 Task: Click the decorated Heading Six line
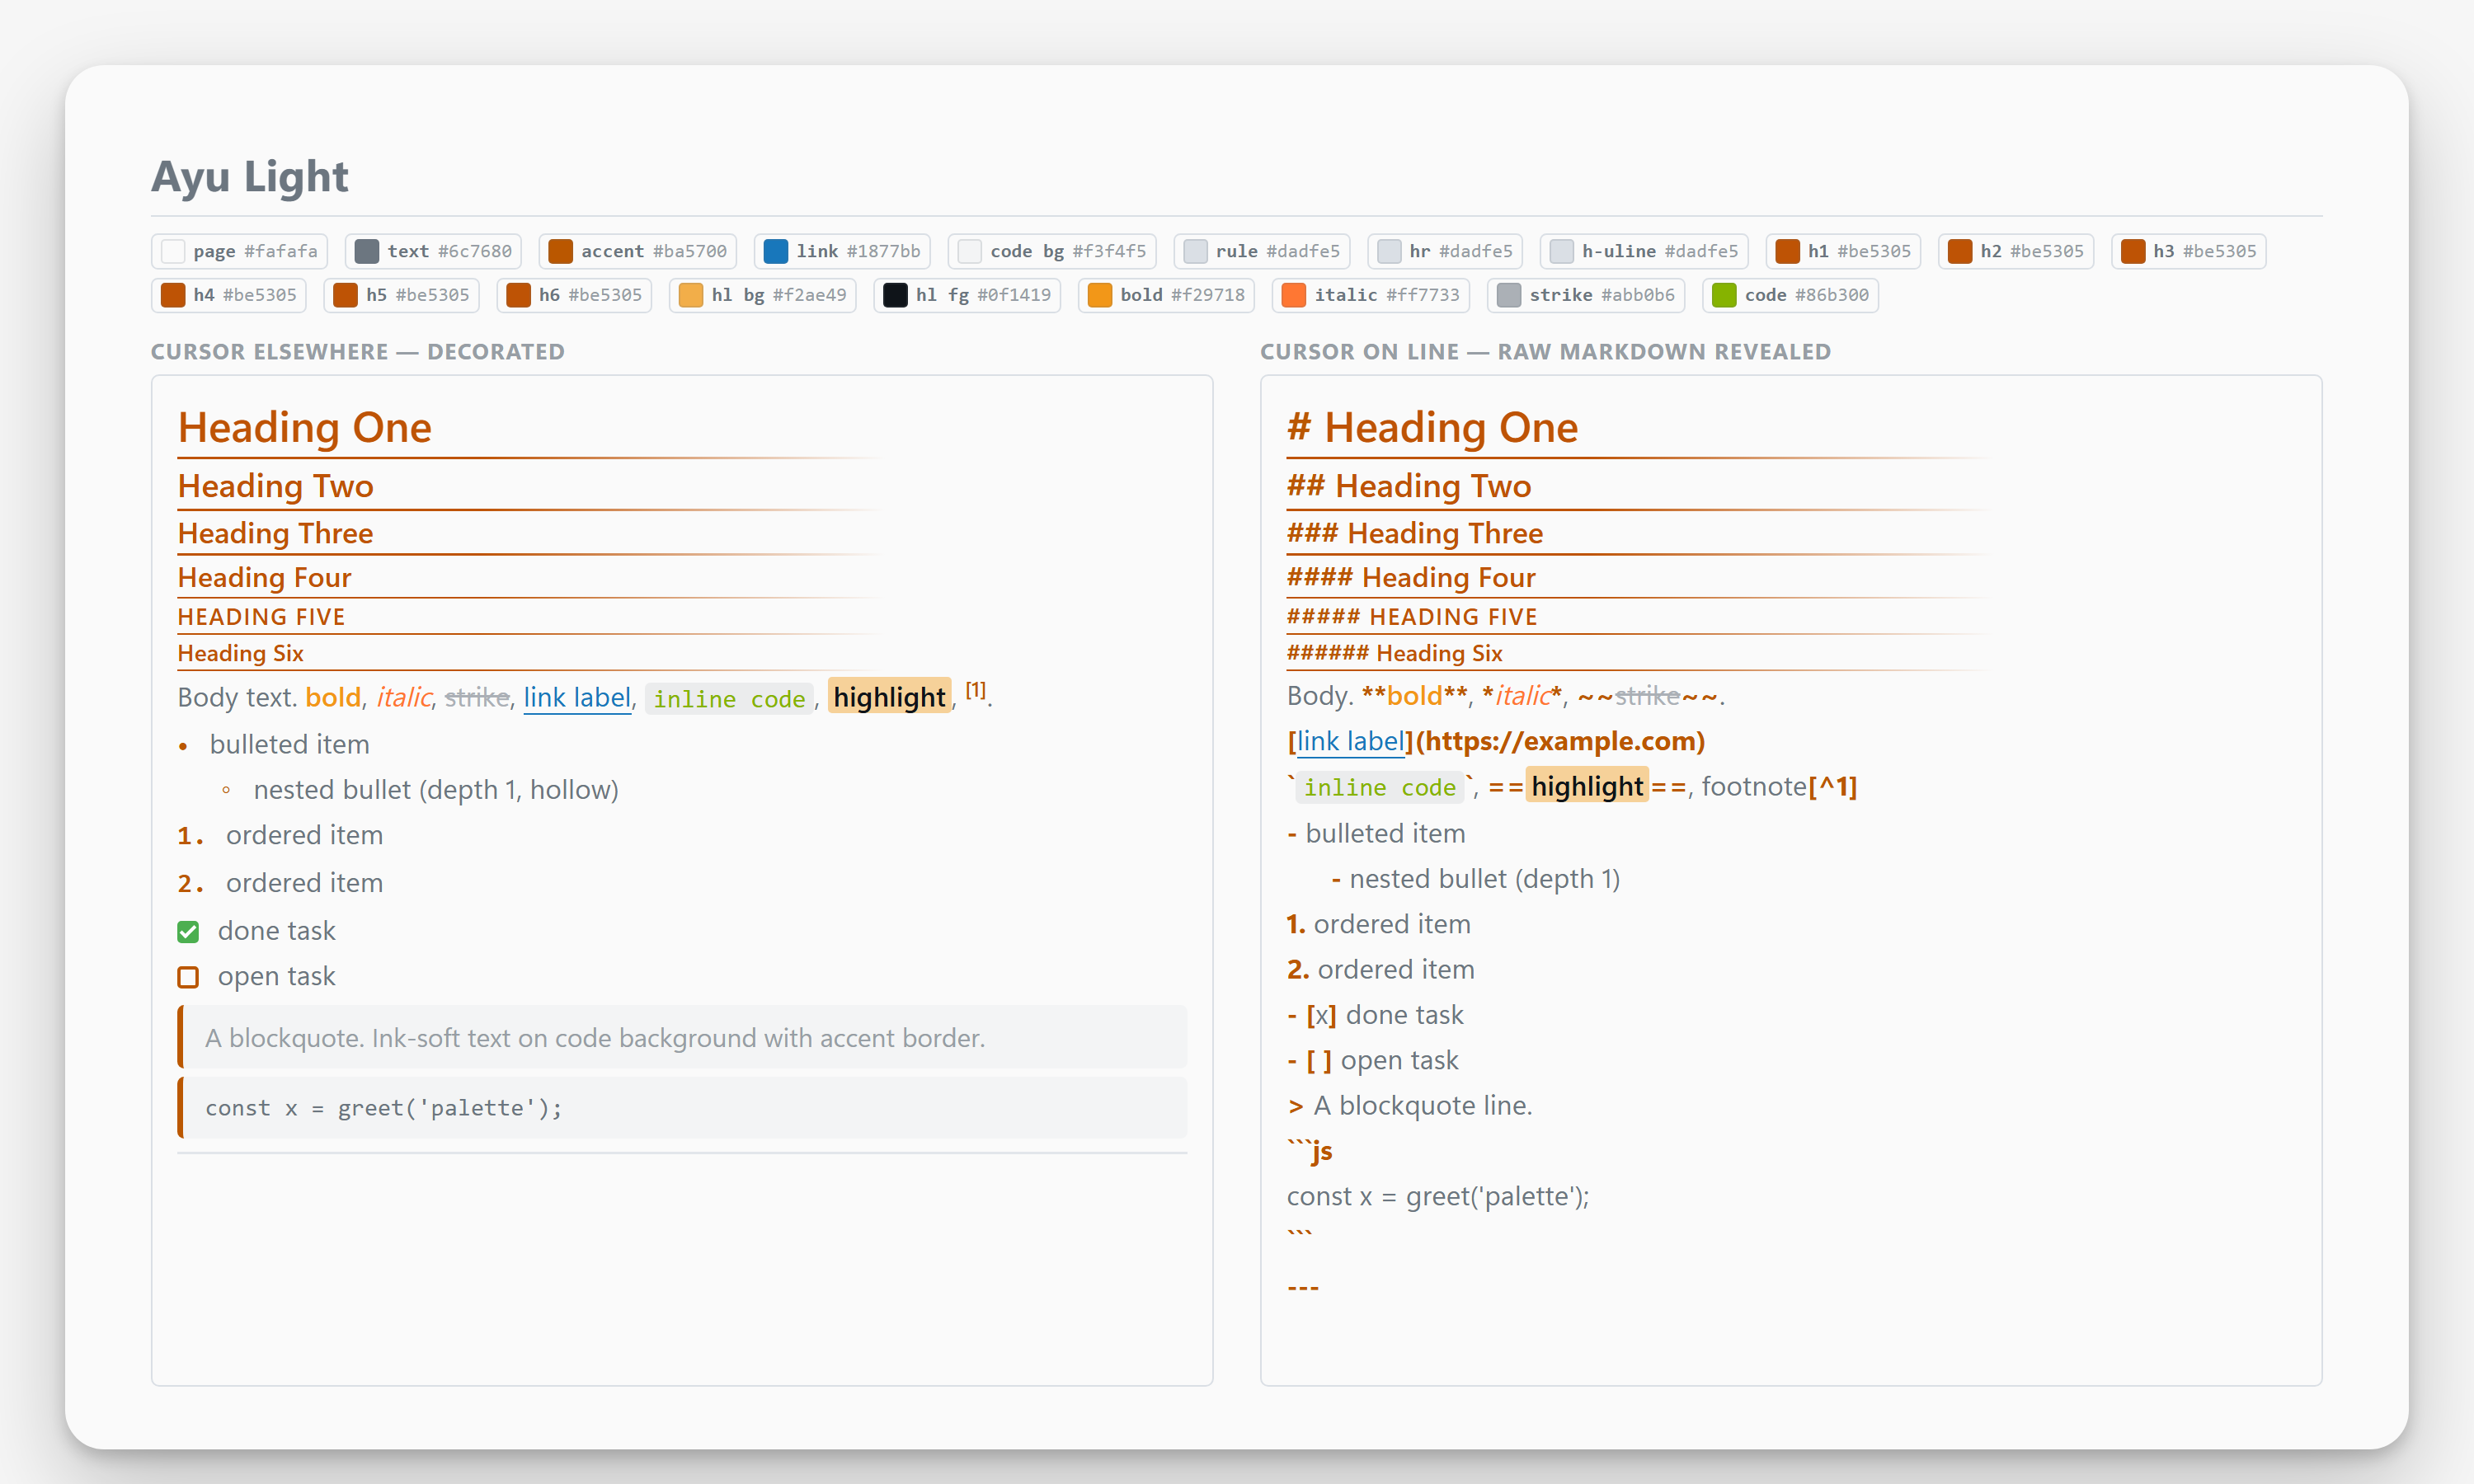240,653
